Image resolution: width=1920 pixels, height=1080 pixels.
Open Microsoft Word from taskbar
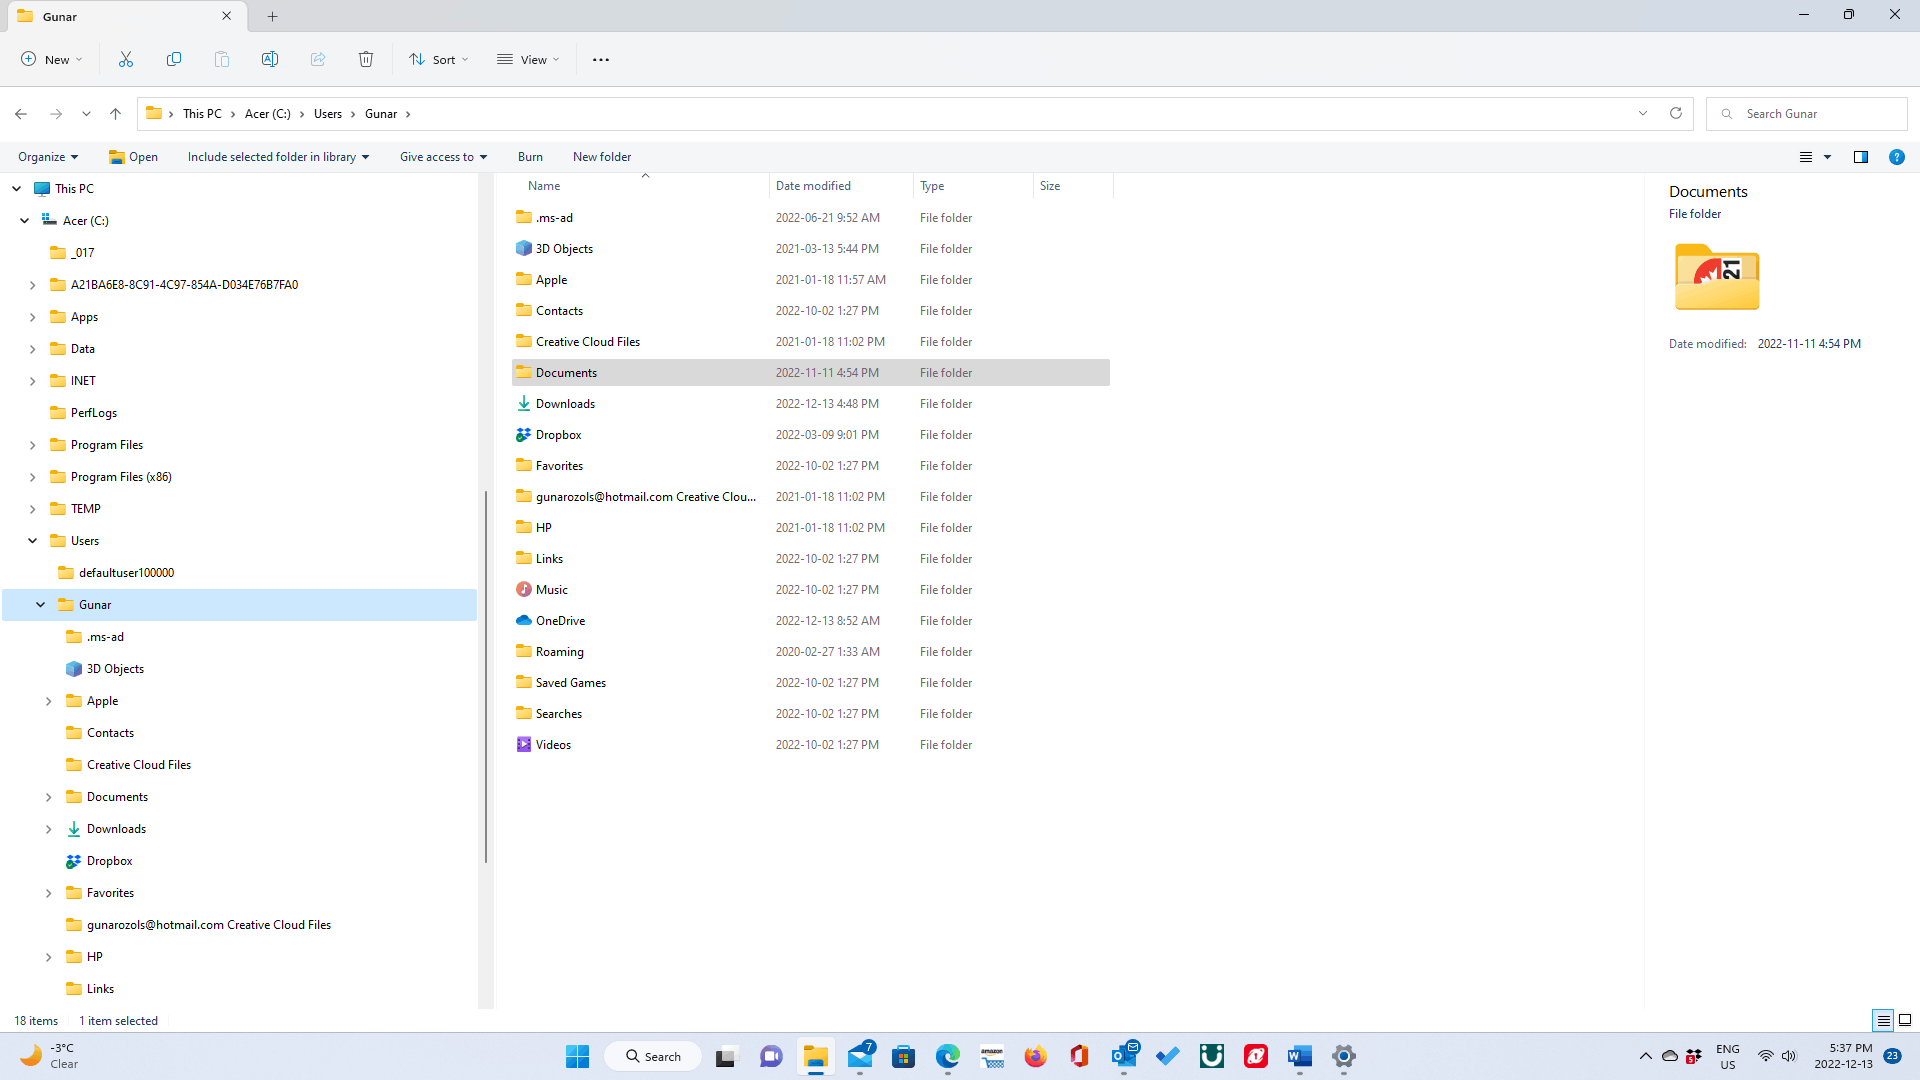pyautogui.click(x=1300, y=1056)
